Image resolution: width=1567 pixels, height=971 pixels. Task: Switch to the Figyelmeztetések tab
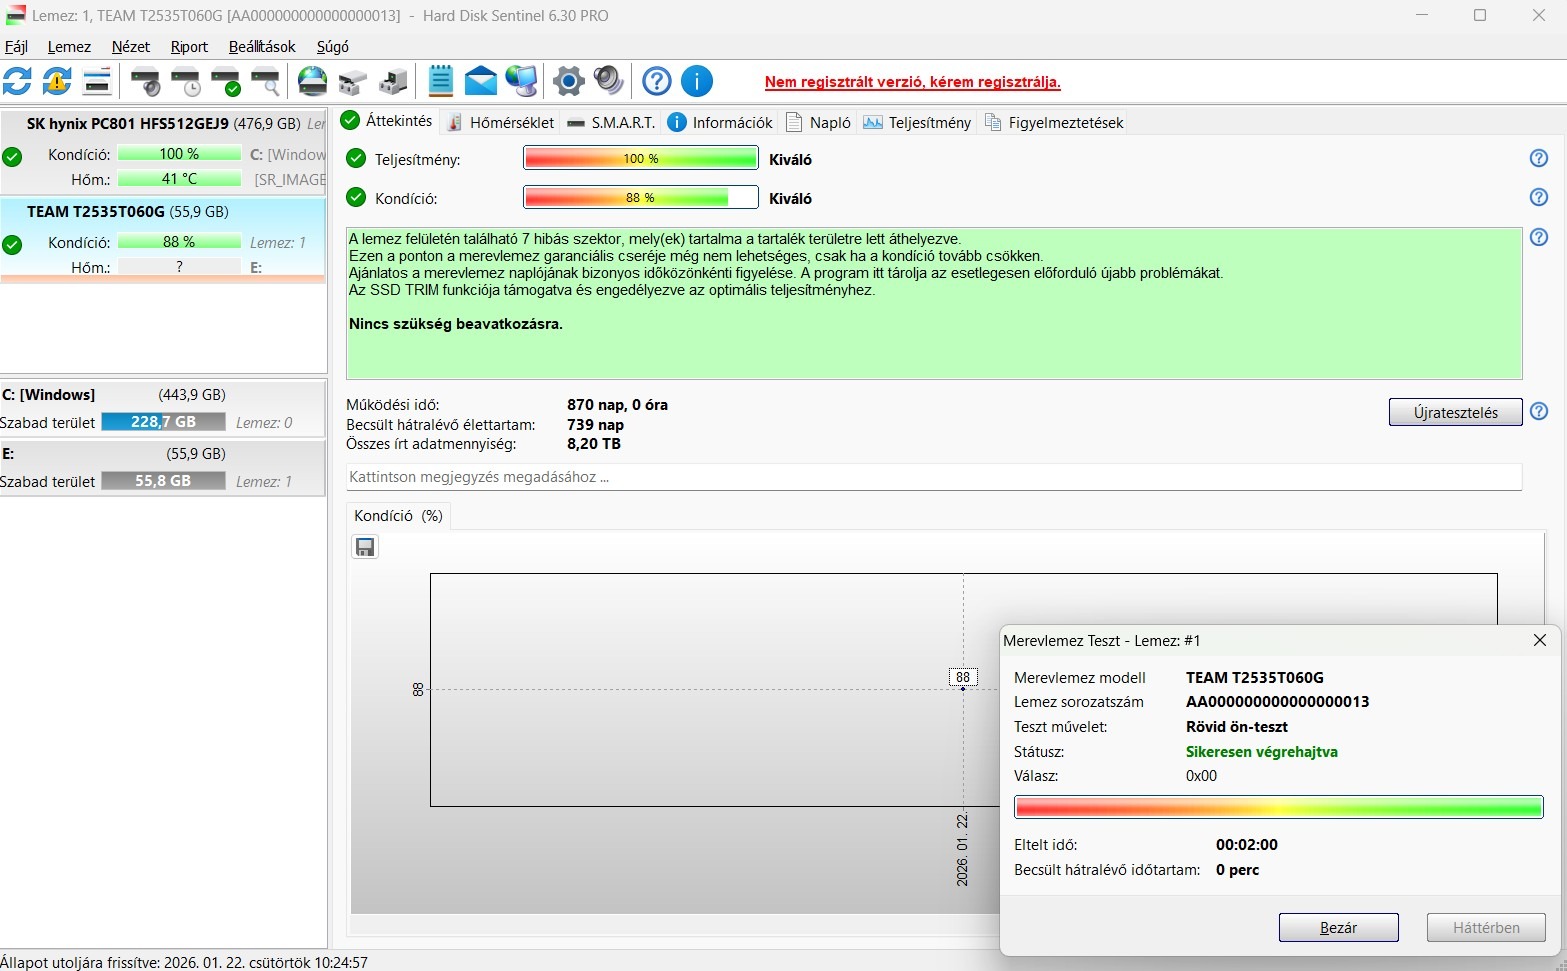point(1054,122)
